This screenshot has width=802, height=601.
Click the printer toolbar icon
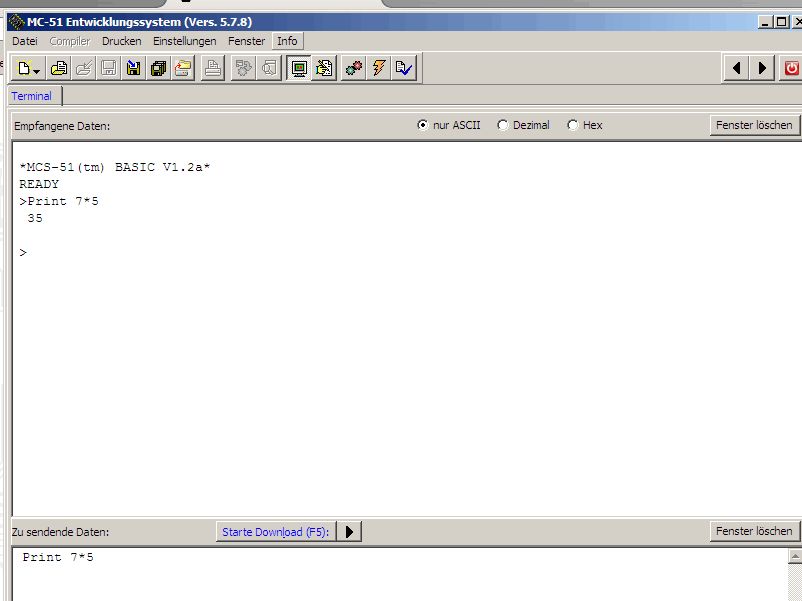point(213,68)
